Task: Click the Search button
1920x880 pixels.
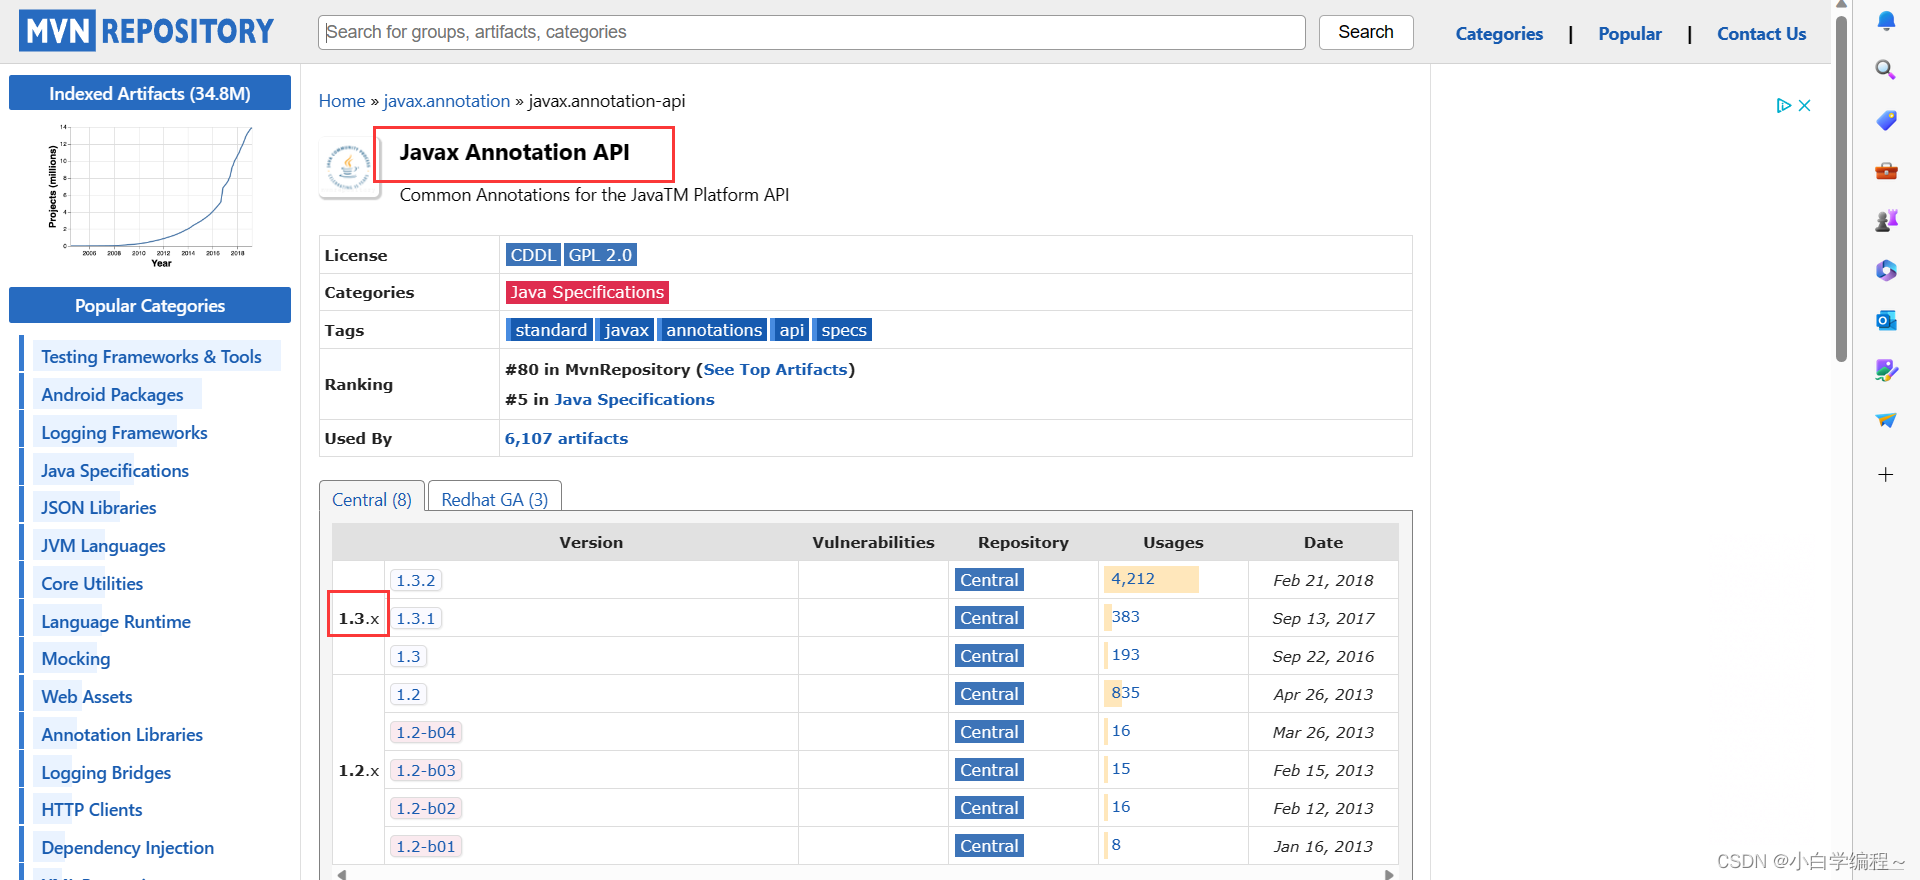Action: (1366, 32)
